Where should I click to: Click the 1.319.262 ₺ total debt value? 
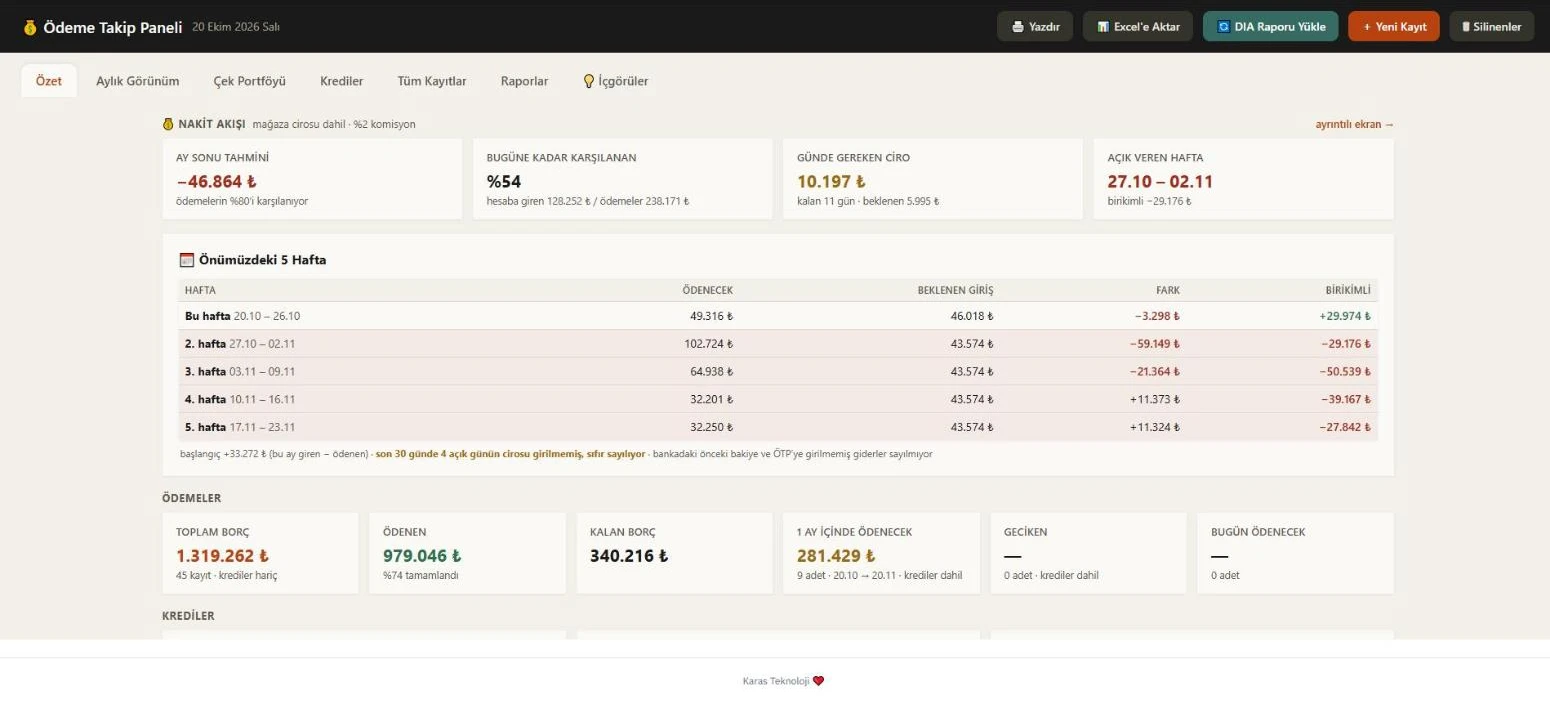coord(222,556)
